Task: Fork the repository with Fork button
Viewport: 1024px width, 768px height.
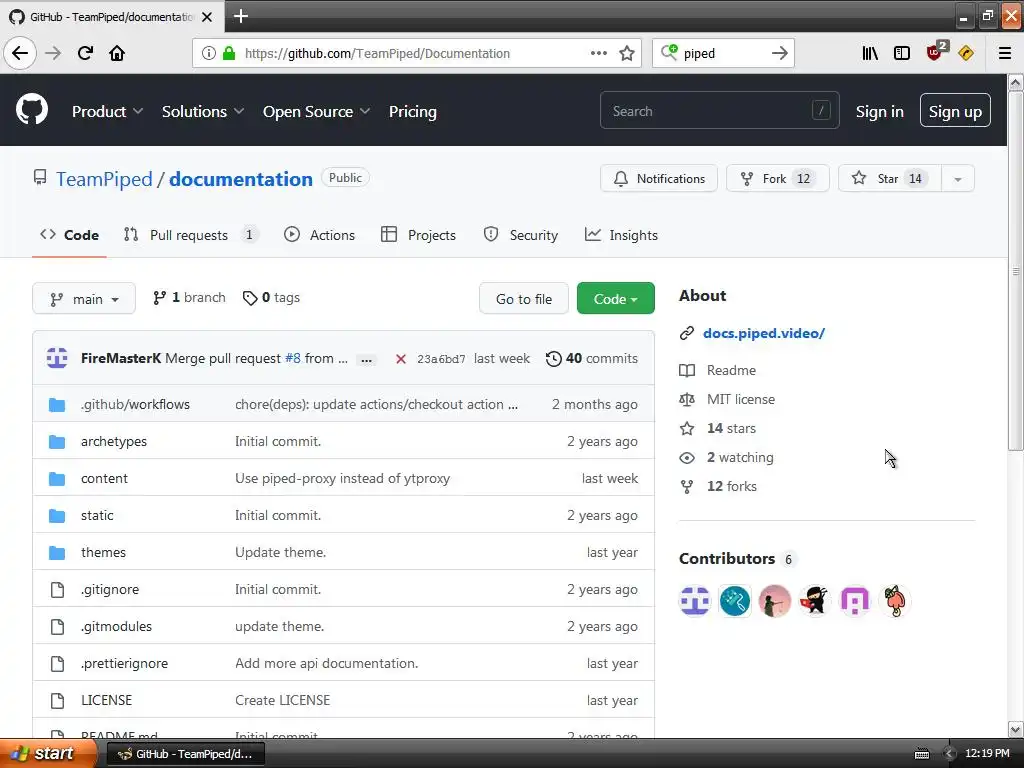Action: [x=778, y=179]
